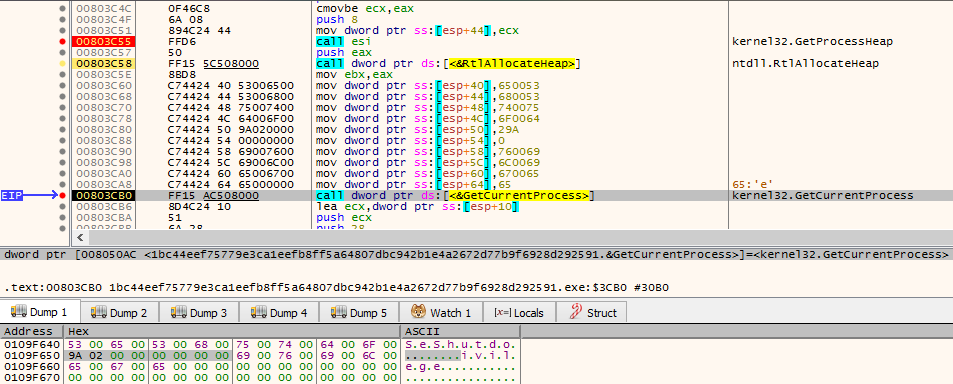
Task: Toggle breakpoint dot at address 00803C5E
Action: pyautogui.click(x=62, y=74)
